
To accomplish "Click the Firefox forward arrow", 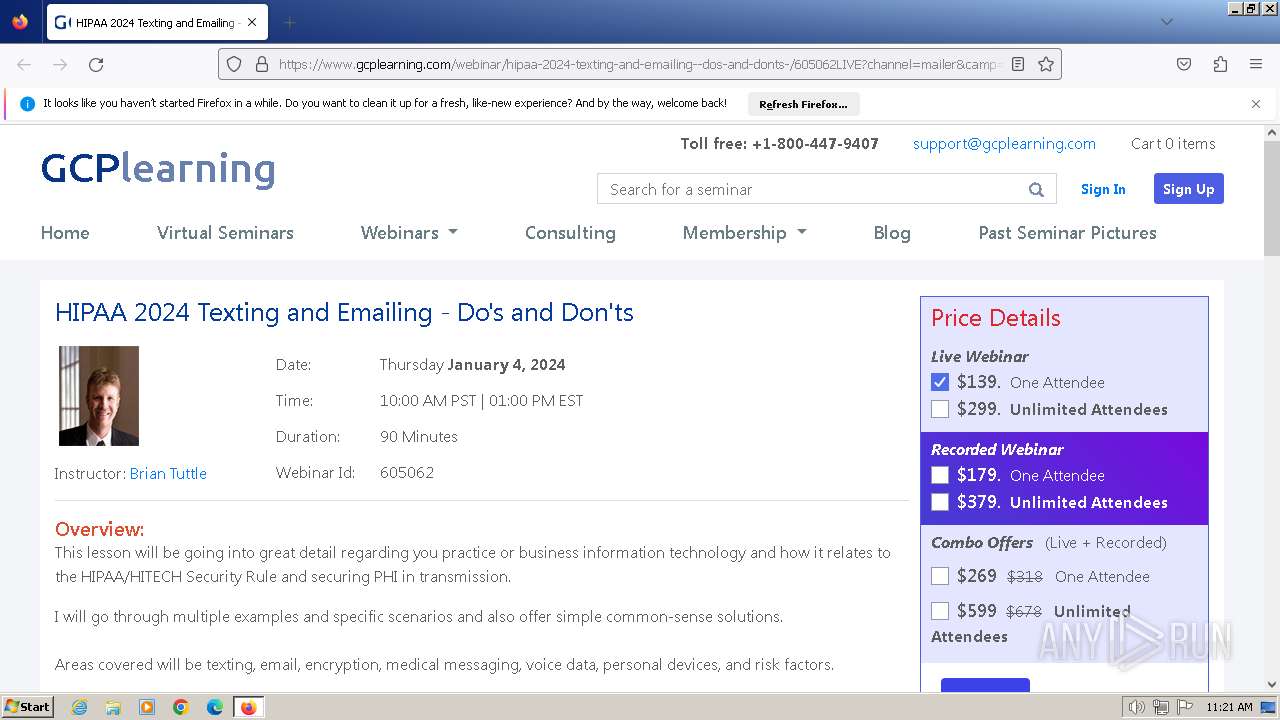I will pos(60,64).
